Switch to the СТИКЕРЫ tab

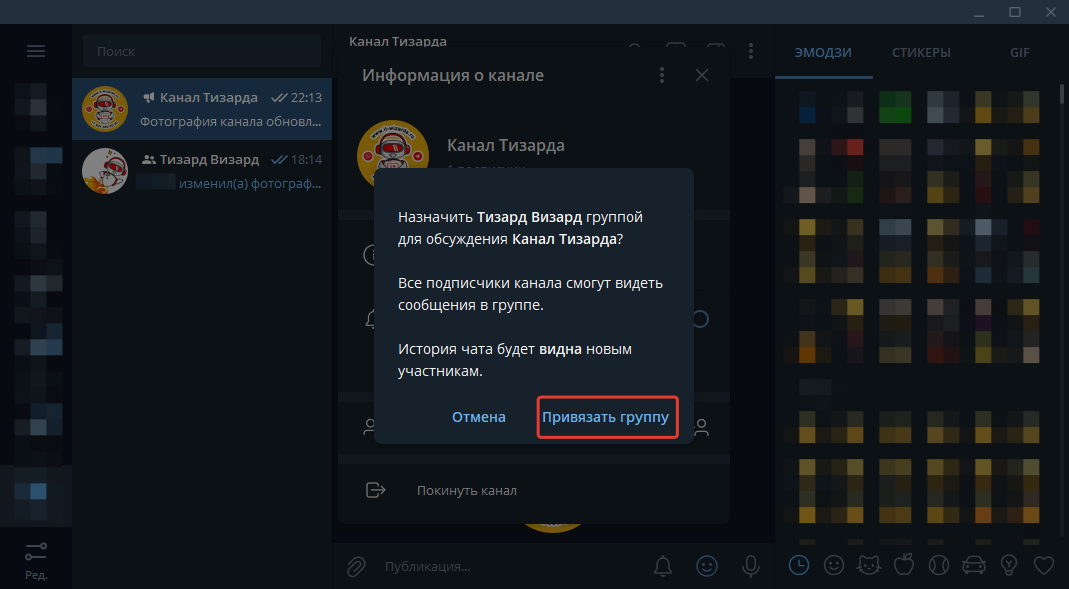(x=921, y=52)
